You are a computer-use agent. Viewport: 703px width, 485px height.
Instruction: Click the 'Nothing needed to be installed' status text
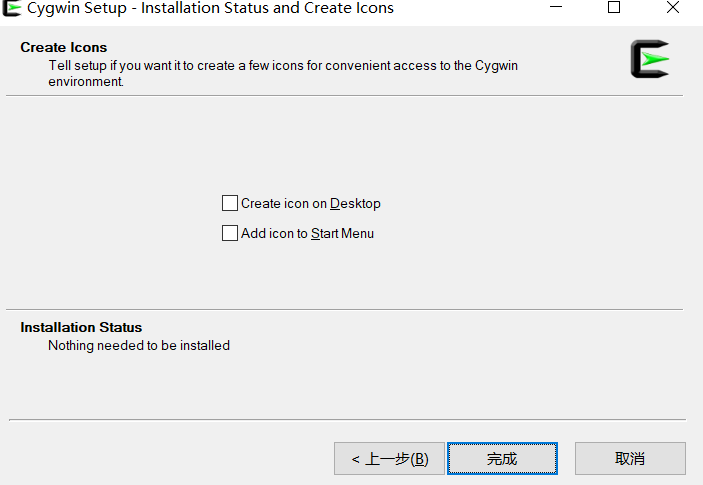click(139, 346)
